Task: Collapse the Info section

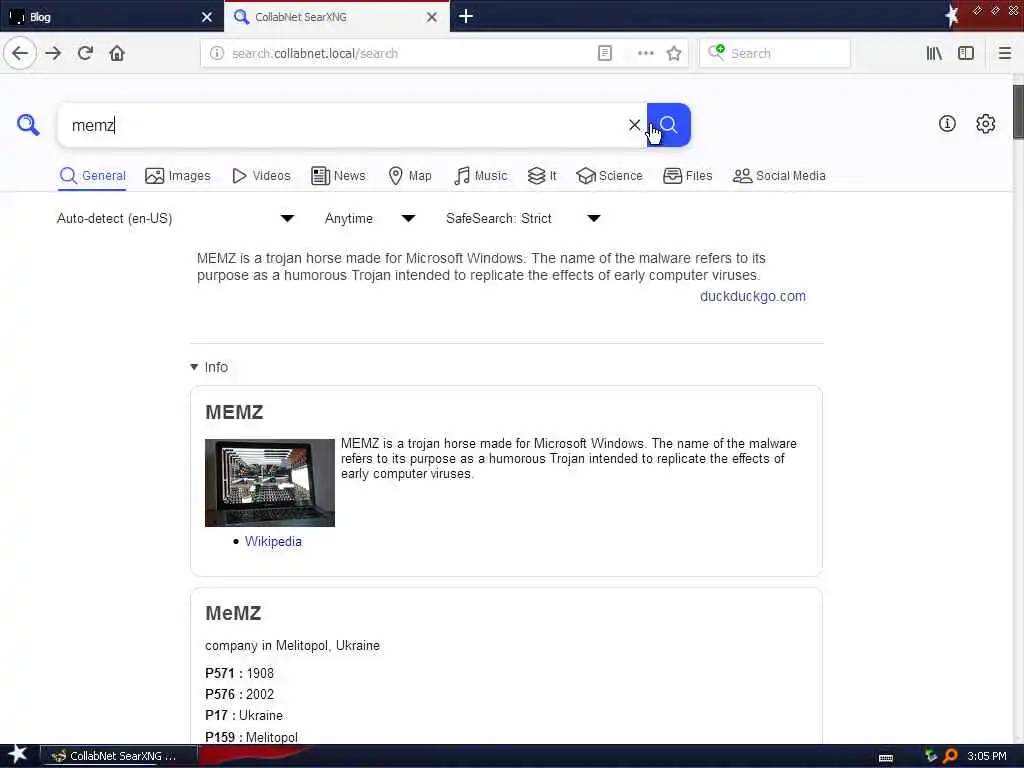Action: click(x=209, y=367)
